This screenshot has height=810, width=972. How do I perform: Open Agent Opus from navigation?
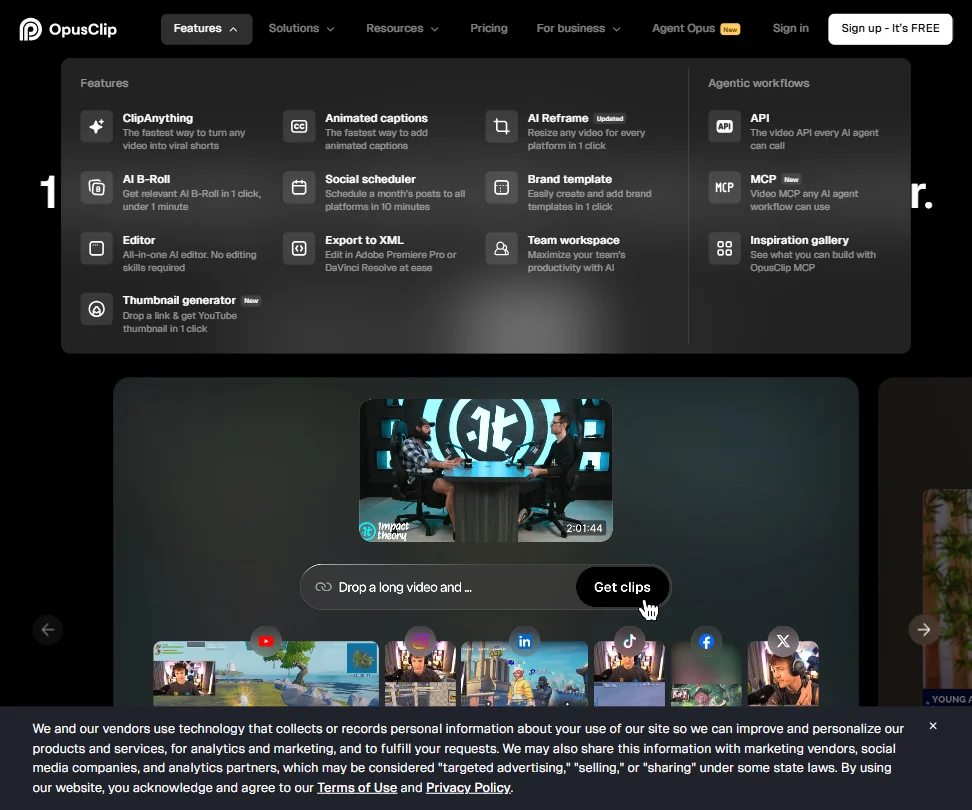click(x=696, y=29)
